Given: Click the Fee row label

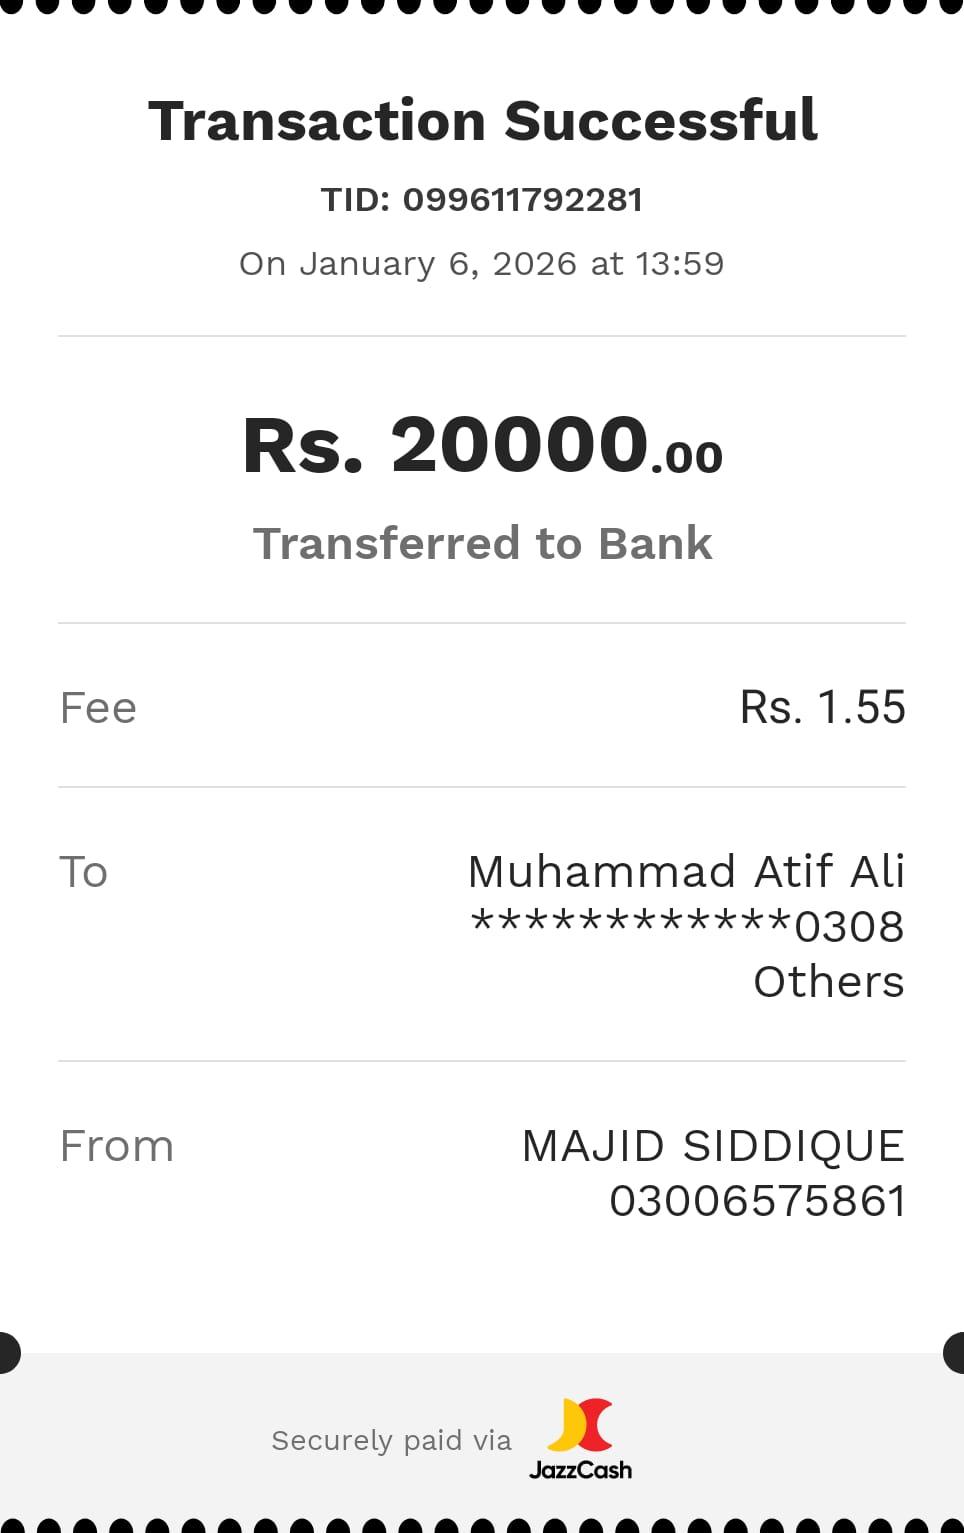Looking at the screenshot, I should [98, 708].
